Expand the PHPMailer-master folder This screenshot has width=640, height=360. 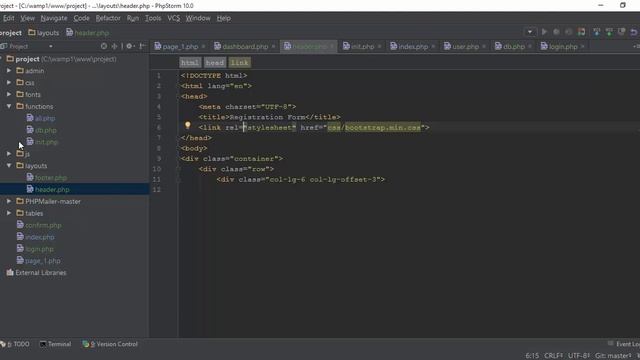pos(9,201)
